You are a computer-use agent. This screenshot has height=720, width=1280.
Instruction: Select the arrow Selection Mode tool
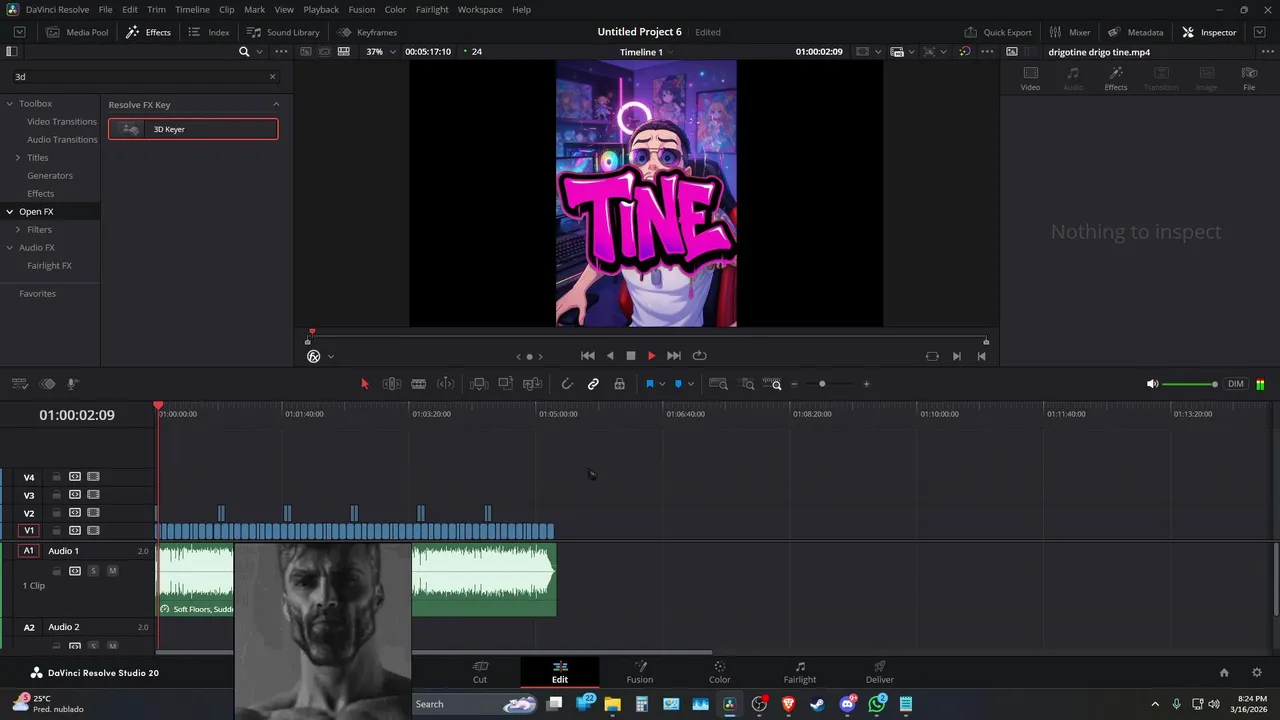[364, 384]
